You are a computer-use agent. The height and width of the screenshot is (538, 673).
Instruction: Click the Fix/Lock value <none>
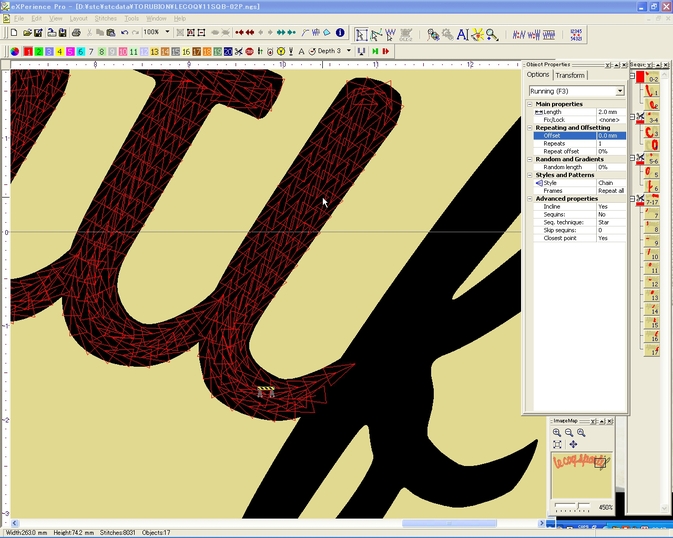pos(611,120)
